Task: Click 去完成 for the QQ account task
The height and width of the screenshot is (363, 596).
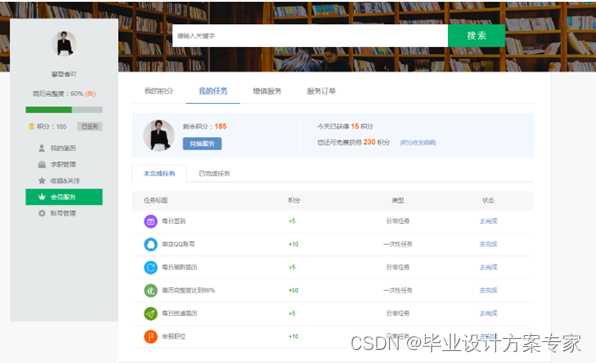Action: point(488,244)
